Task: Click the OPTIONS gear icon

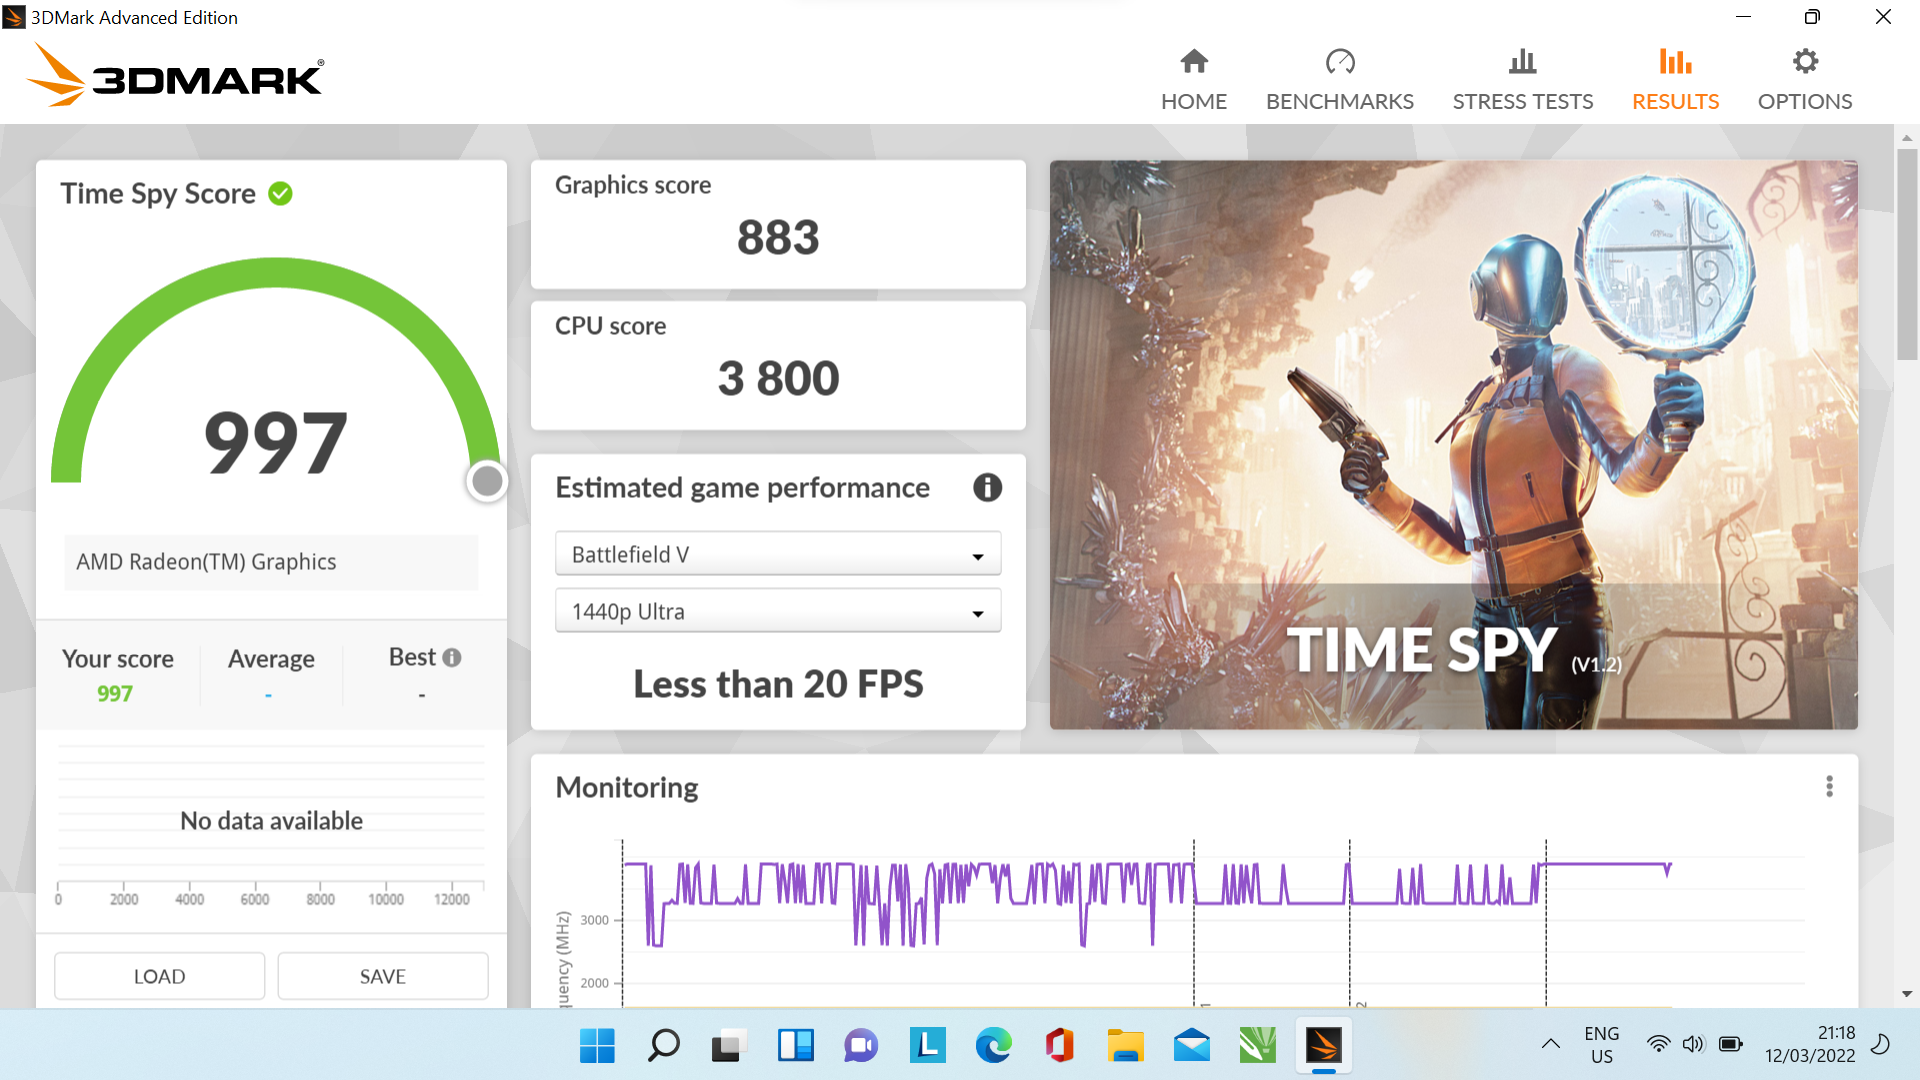Action: [1805, 62]
